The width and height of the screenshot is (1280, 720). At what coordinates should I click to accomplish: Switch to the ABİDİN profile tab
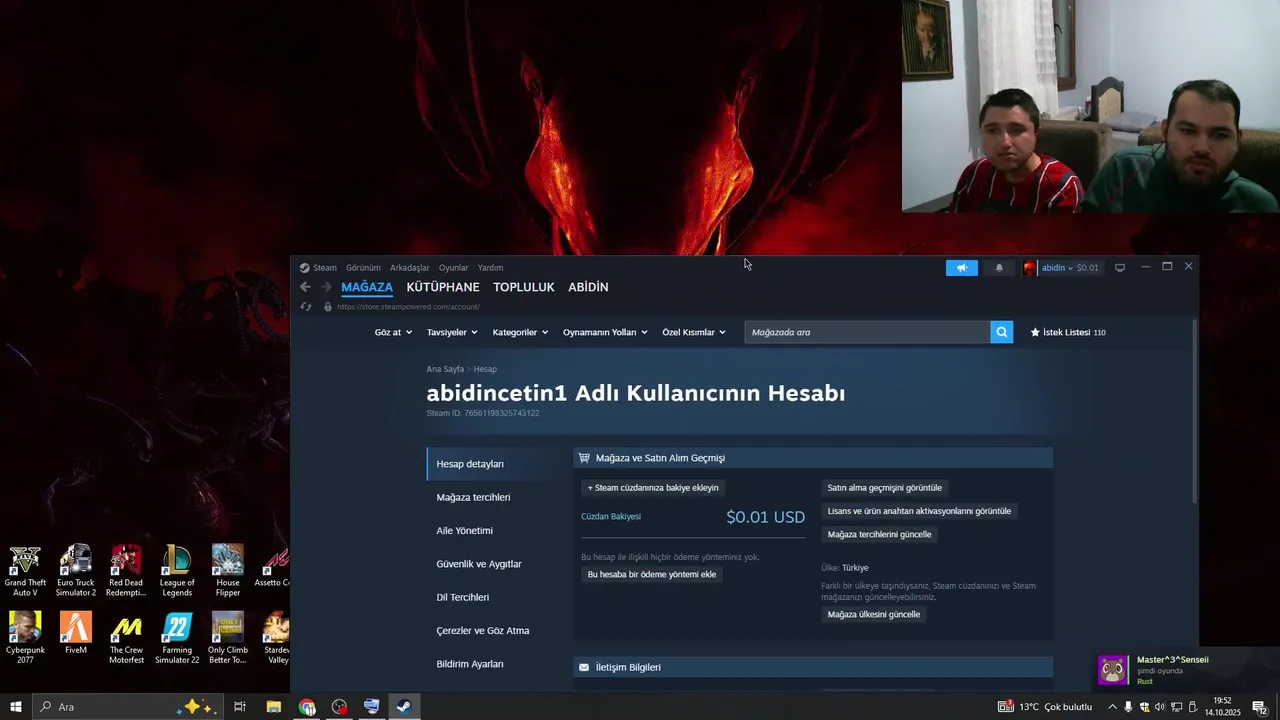click(588, 287)
